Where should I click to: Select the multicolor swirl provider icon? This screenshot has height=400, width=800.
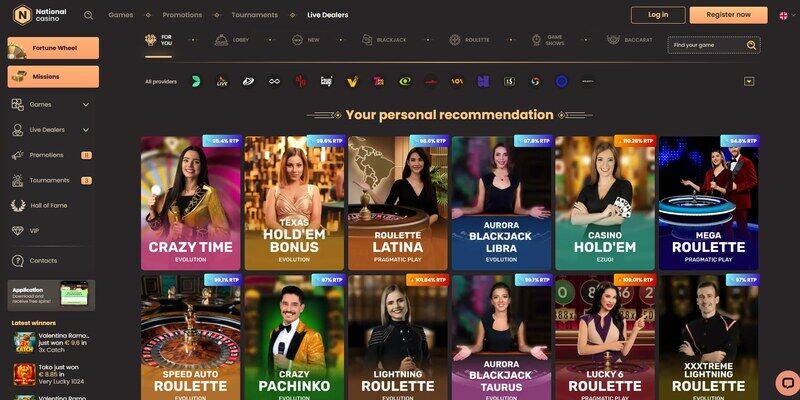click(535, 82)
